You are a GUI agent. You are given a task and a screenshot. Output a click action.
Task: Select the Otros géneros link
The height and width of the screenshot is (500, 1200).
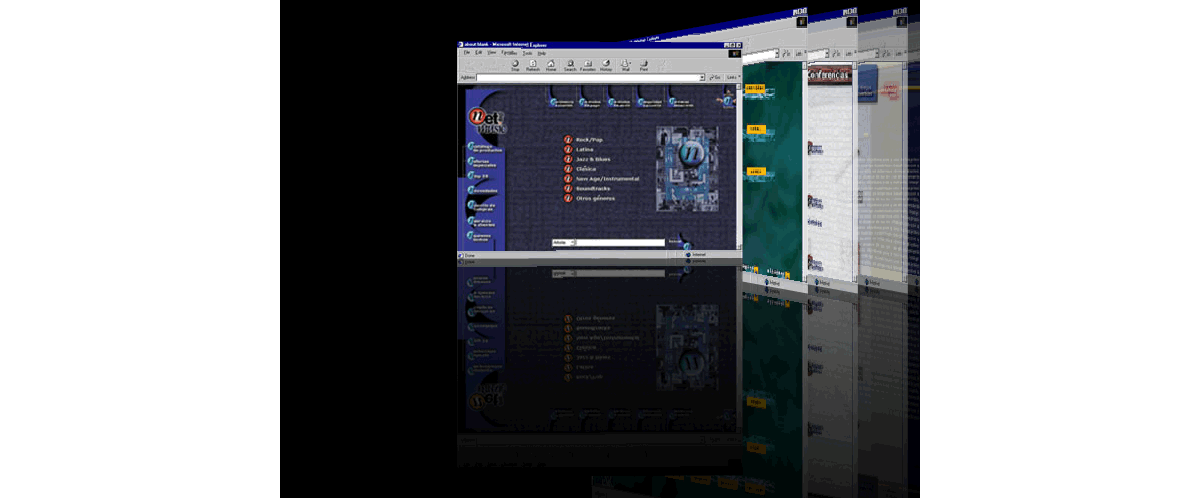[595, 198]
